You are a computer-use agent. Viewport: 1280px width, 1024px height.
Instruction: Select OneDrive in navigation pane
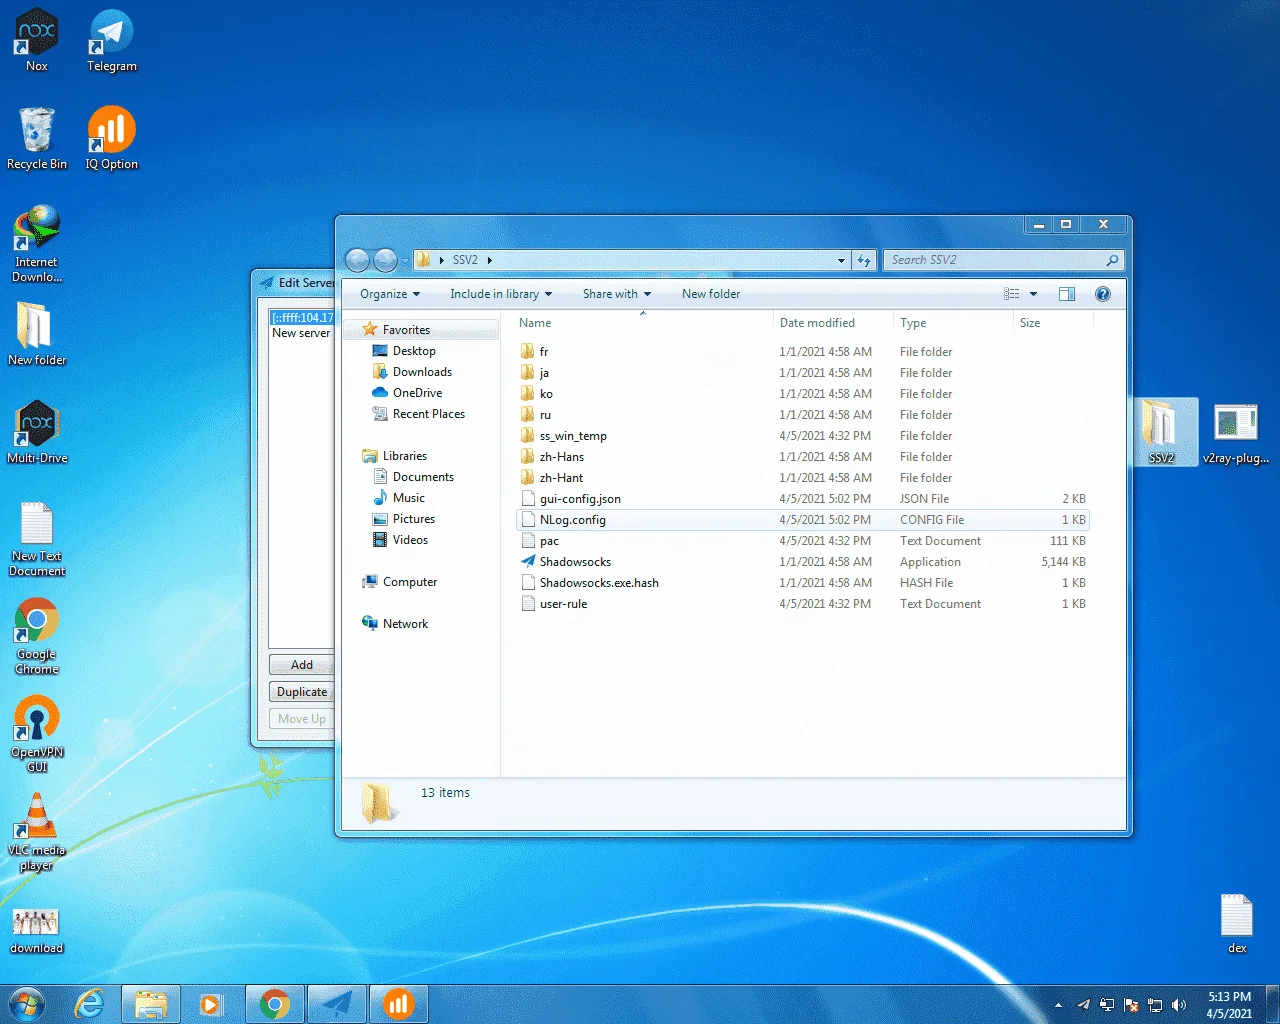pyautogui.click(x=417, y=393)
